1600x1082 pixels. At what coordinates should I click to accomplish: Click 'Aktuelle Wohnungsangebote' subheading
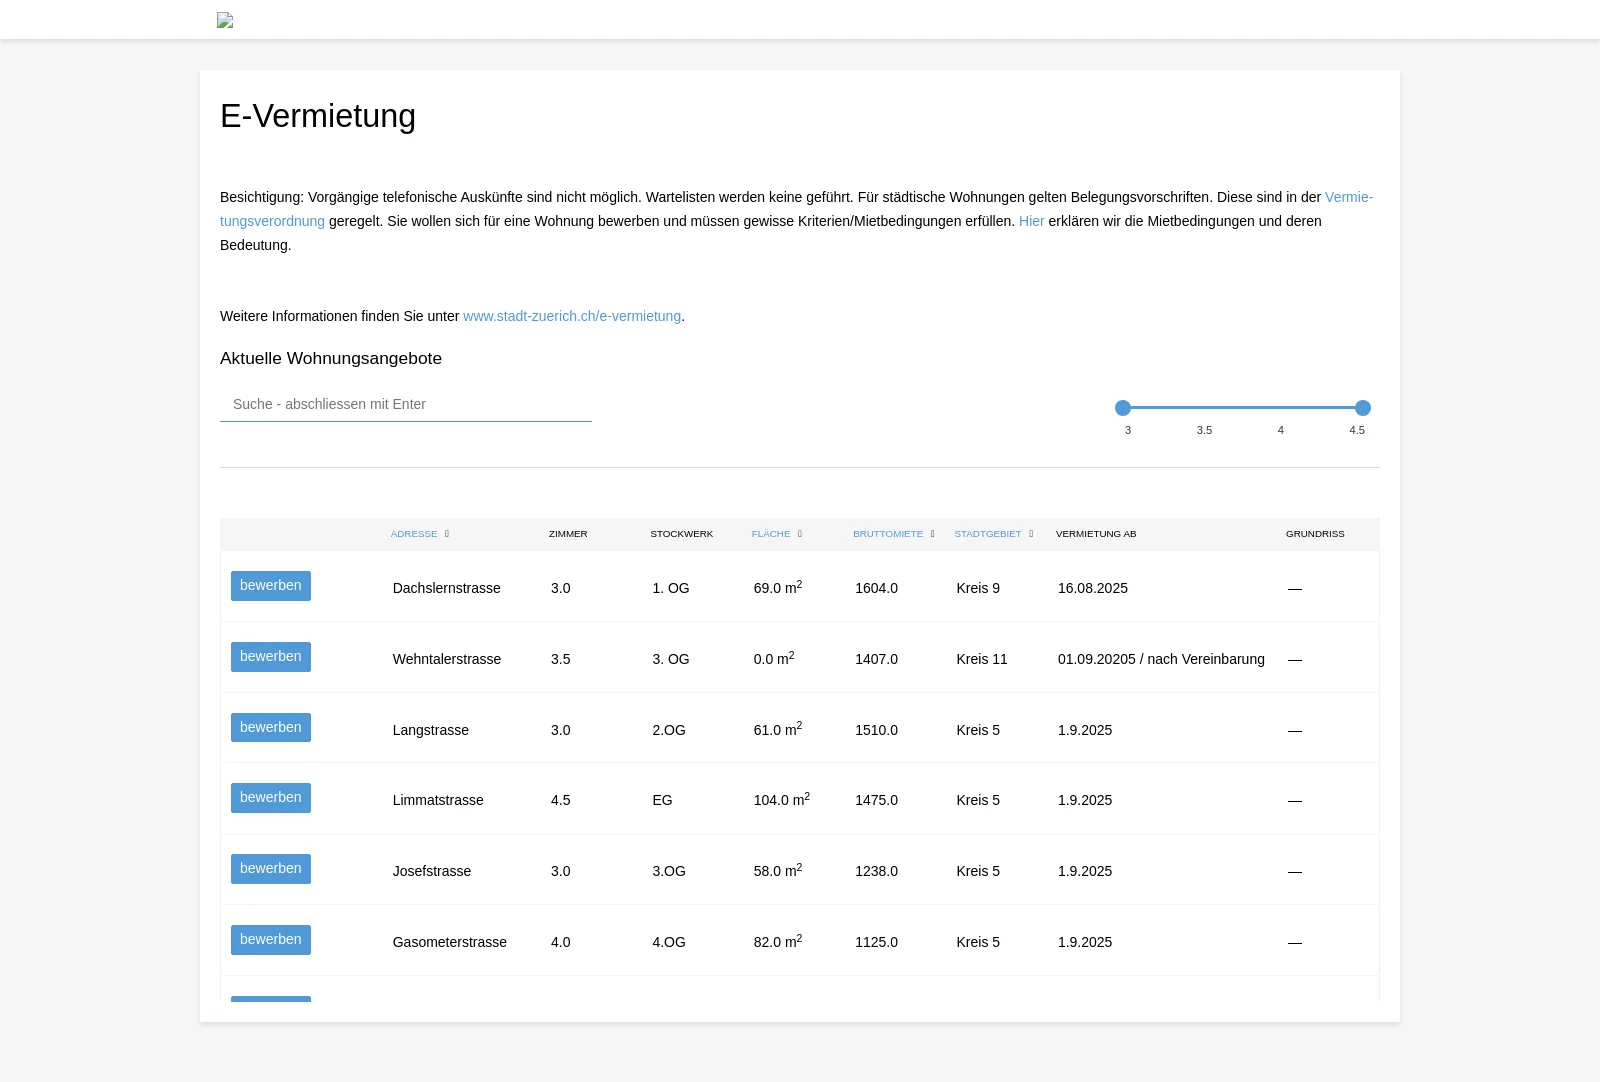(331, 358)
